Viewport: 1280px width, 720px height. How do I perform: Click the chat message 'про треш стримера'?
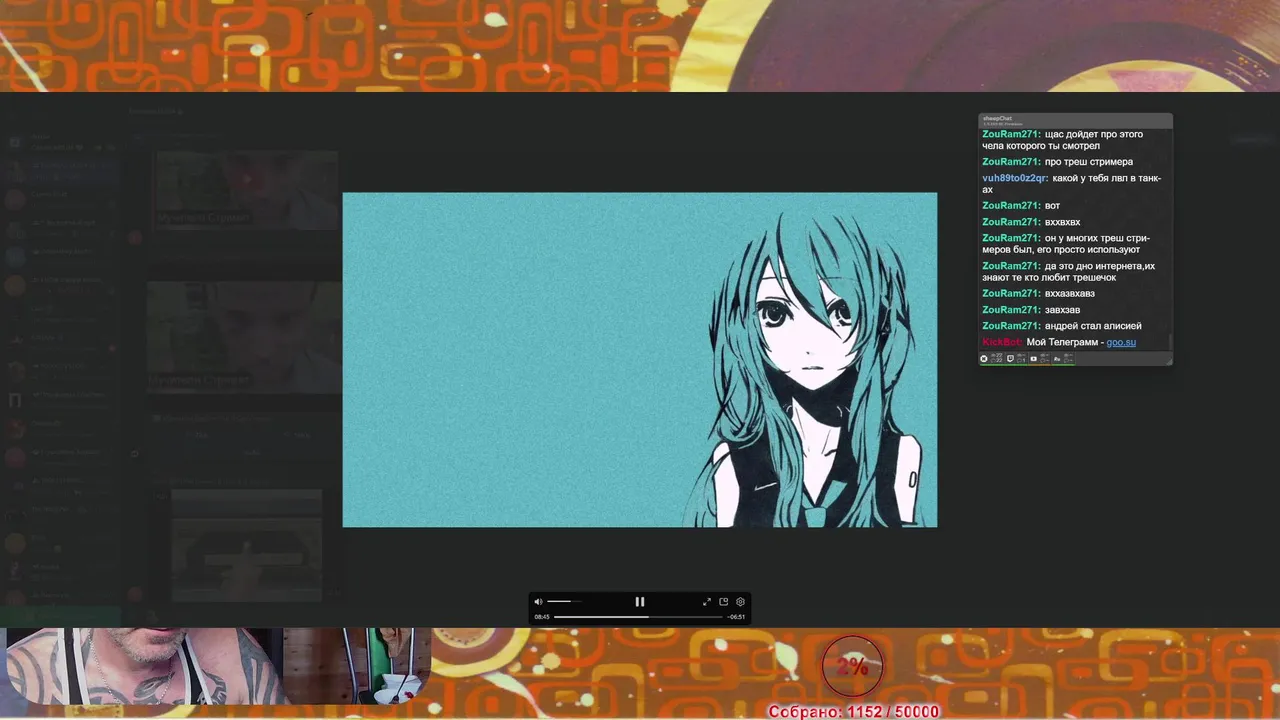click(x=1089, y=162)
